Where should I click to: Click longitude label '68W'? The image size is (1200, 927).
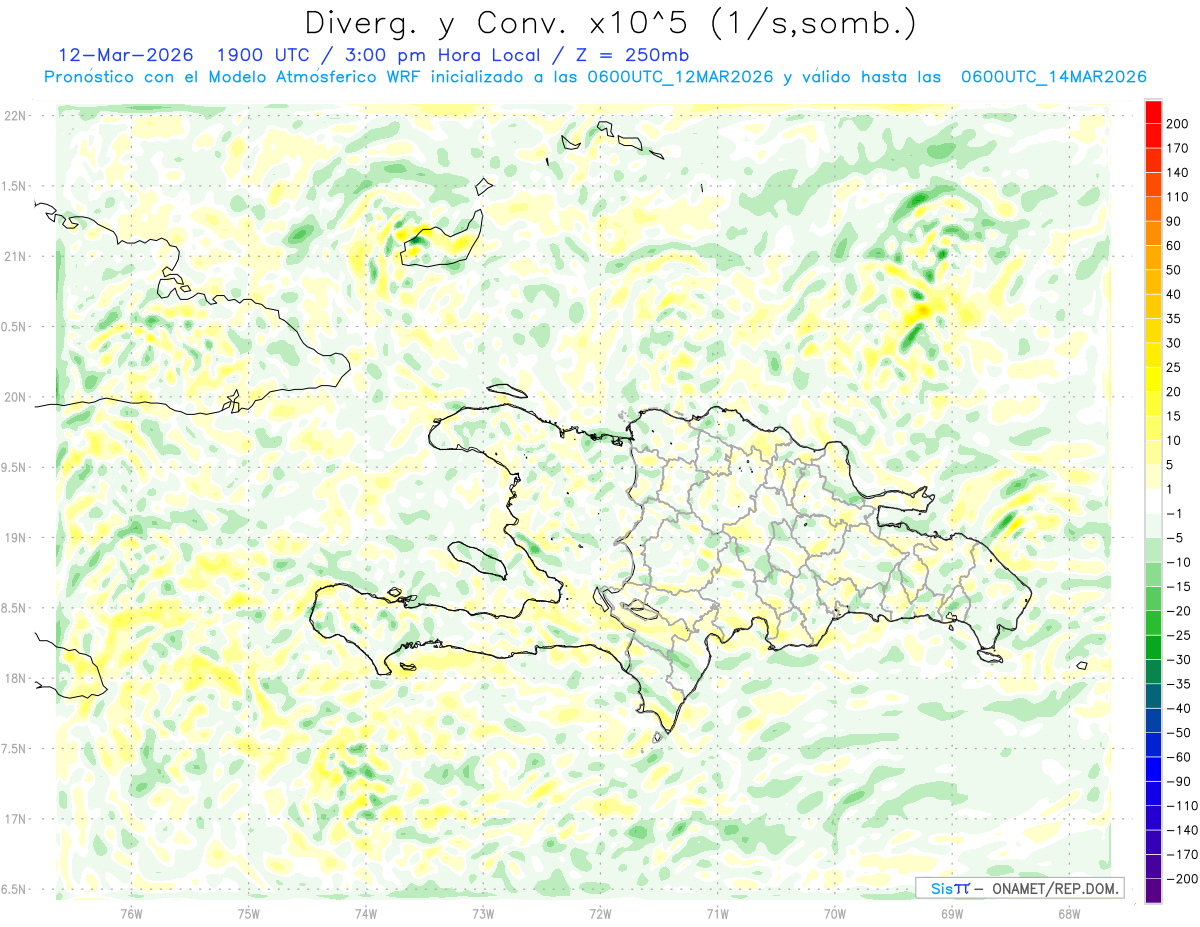(1068, 914)
